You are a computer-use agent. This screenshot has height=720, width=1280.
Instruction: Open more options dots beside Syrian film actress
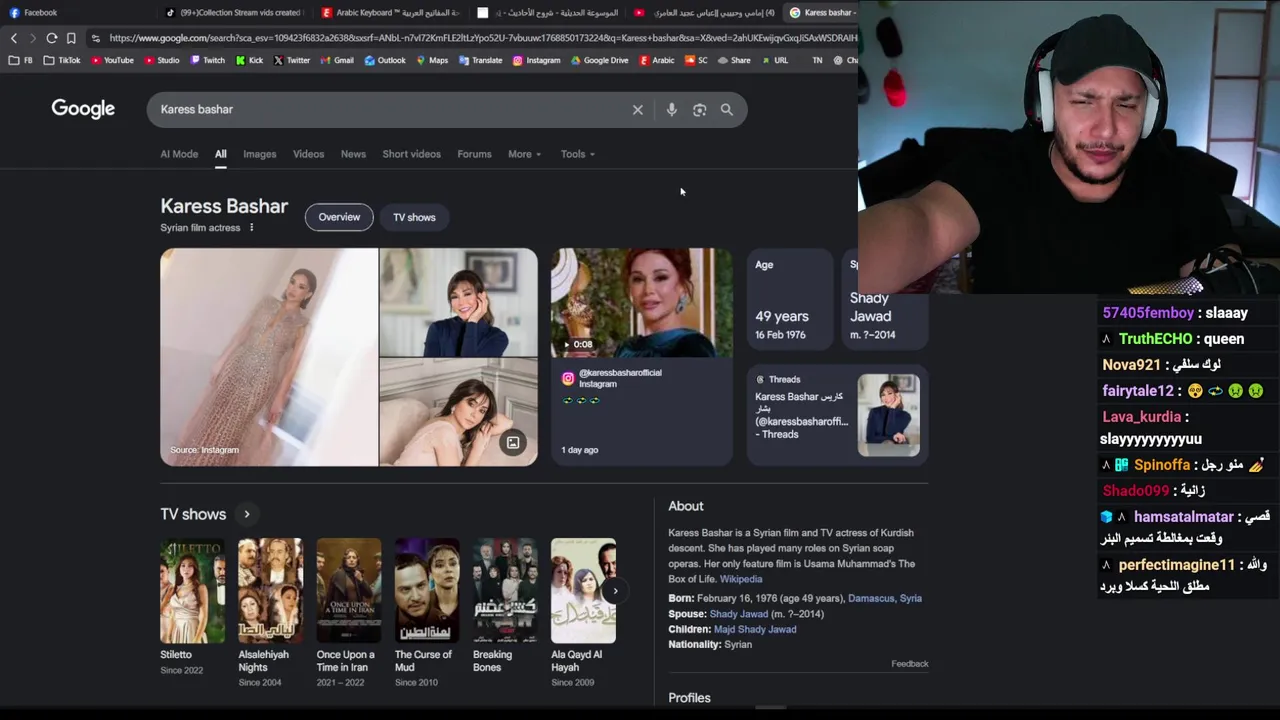click(x=251, y=228)
